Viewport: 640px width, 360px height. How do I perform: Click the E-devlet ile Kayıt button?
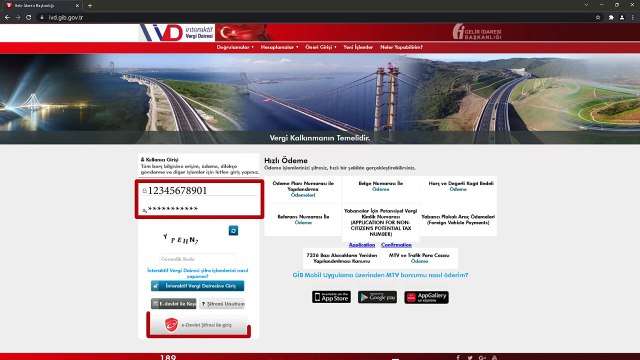173,304
